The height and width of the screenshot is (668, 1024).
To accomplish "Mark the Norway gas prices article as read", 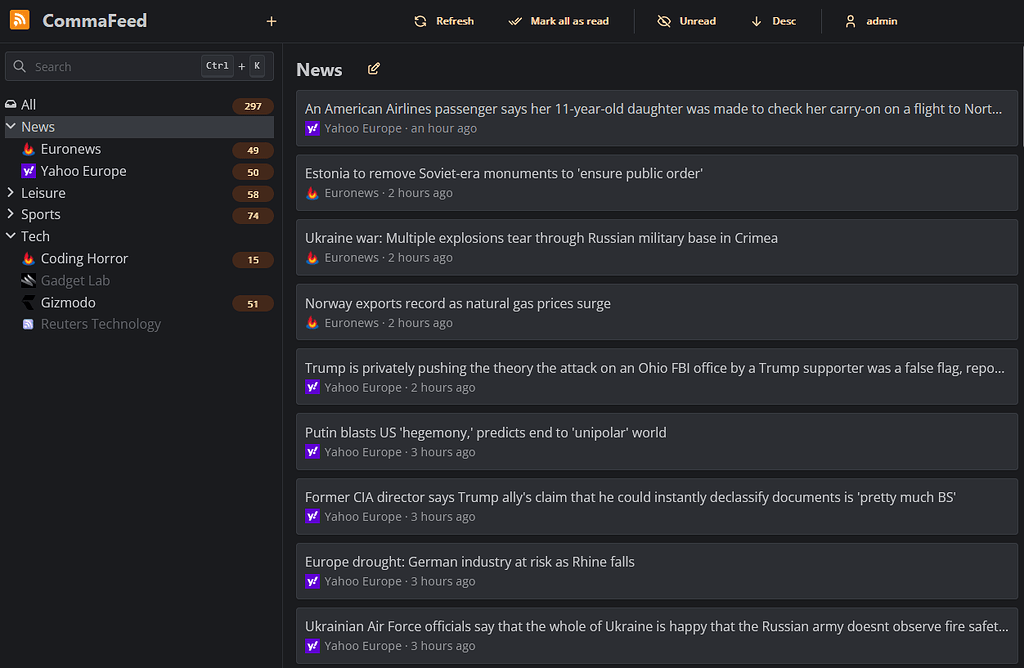I will [x=656, y=312].
